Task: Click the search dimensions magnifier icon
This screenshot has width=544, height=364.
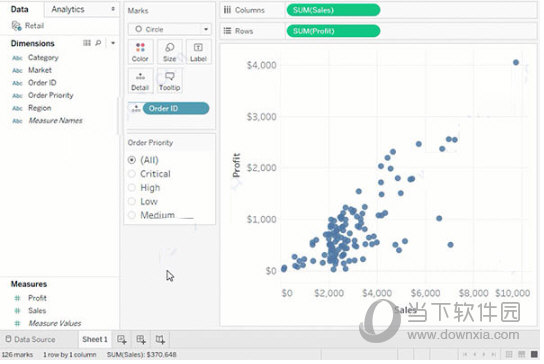Action: tap(99, 43)
